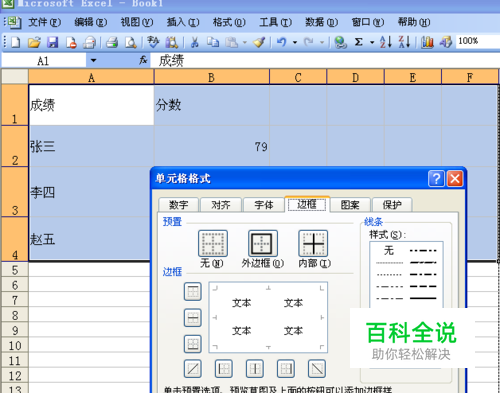Undo the last action with the Undo icon
Image resolution: width=500 pixels, height=393 pixels.
coord(281,42)
